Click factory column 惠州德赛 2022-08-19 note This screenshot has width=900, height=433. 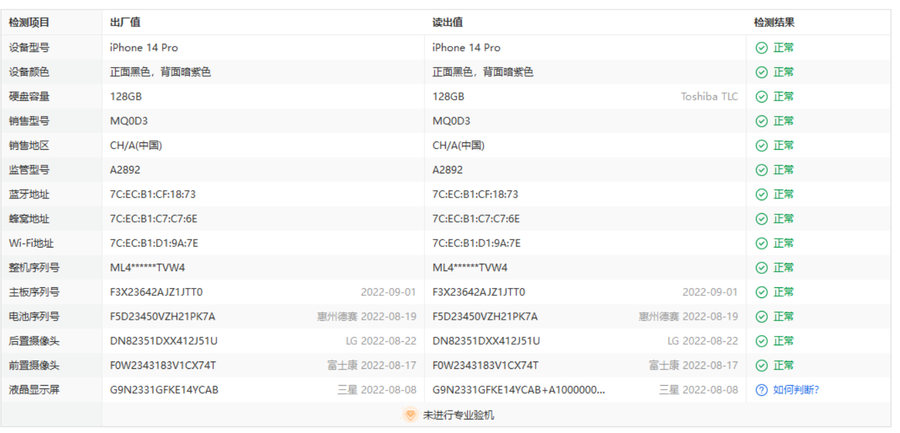click(x=367, y=316)
